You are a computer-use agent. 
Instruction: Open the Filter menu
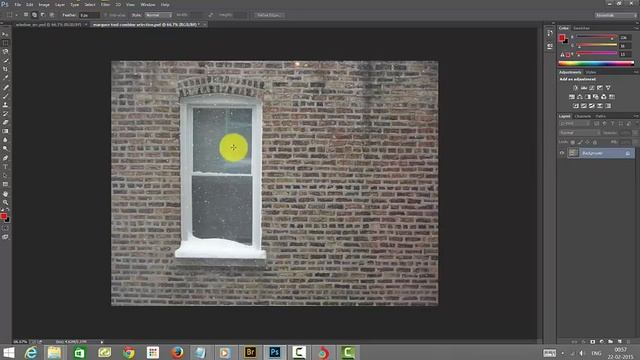[x=105, y=4]
